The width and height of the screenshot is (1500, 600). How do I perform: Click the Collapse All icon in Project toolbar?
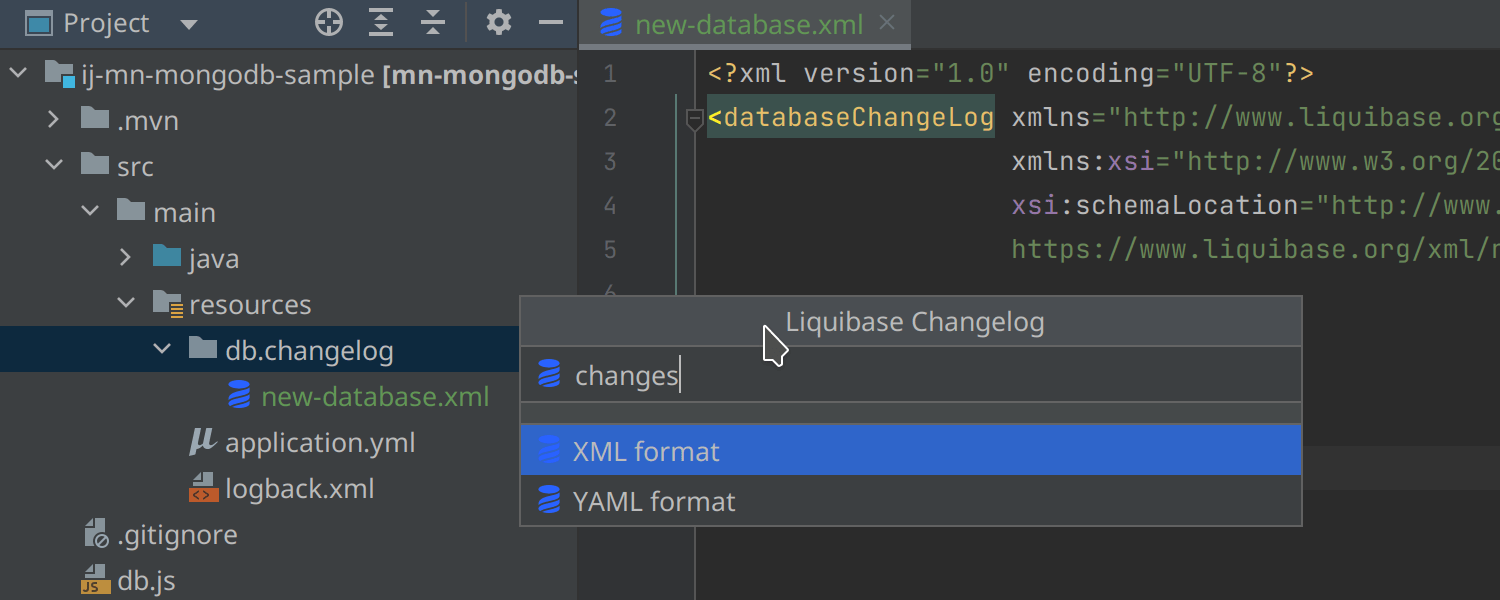[x=432, y=23]
